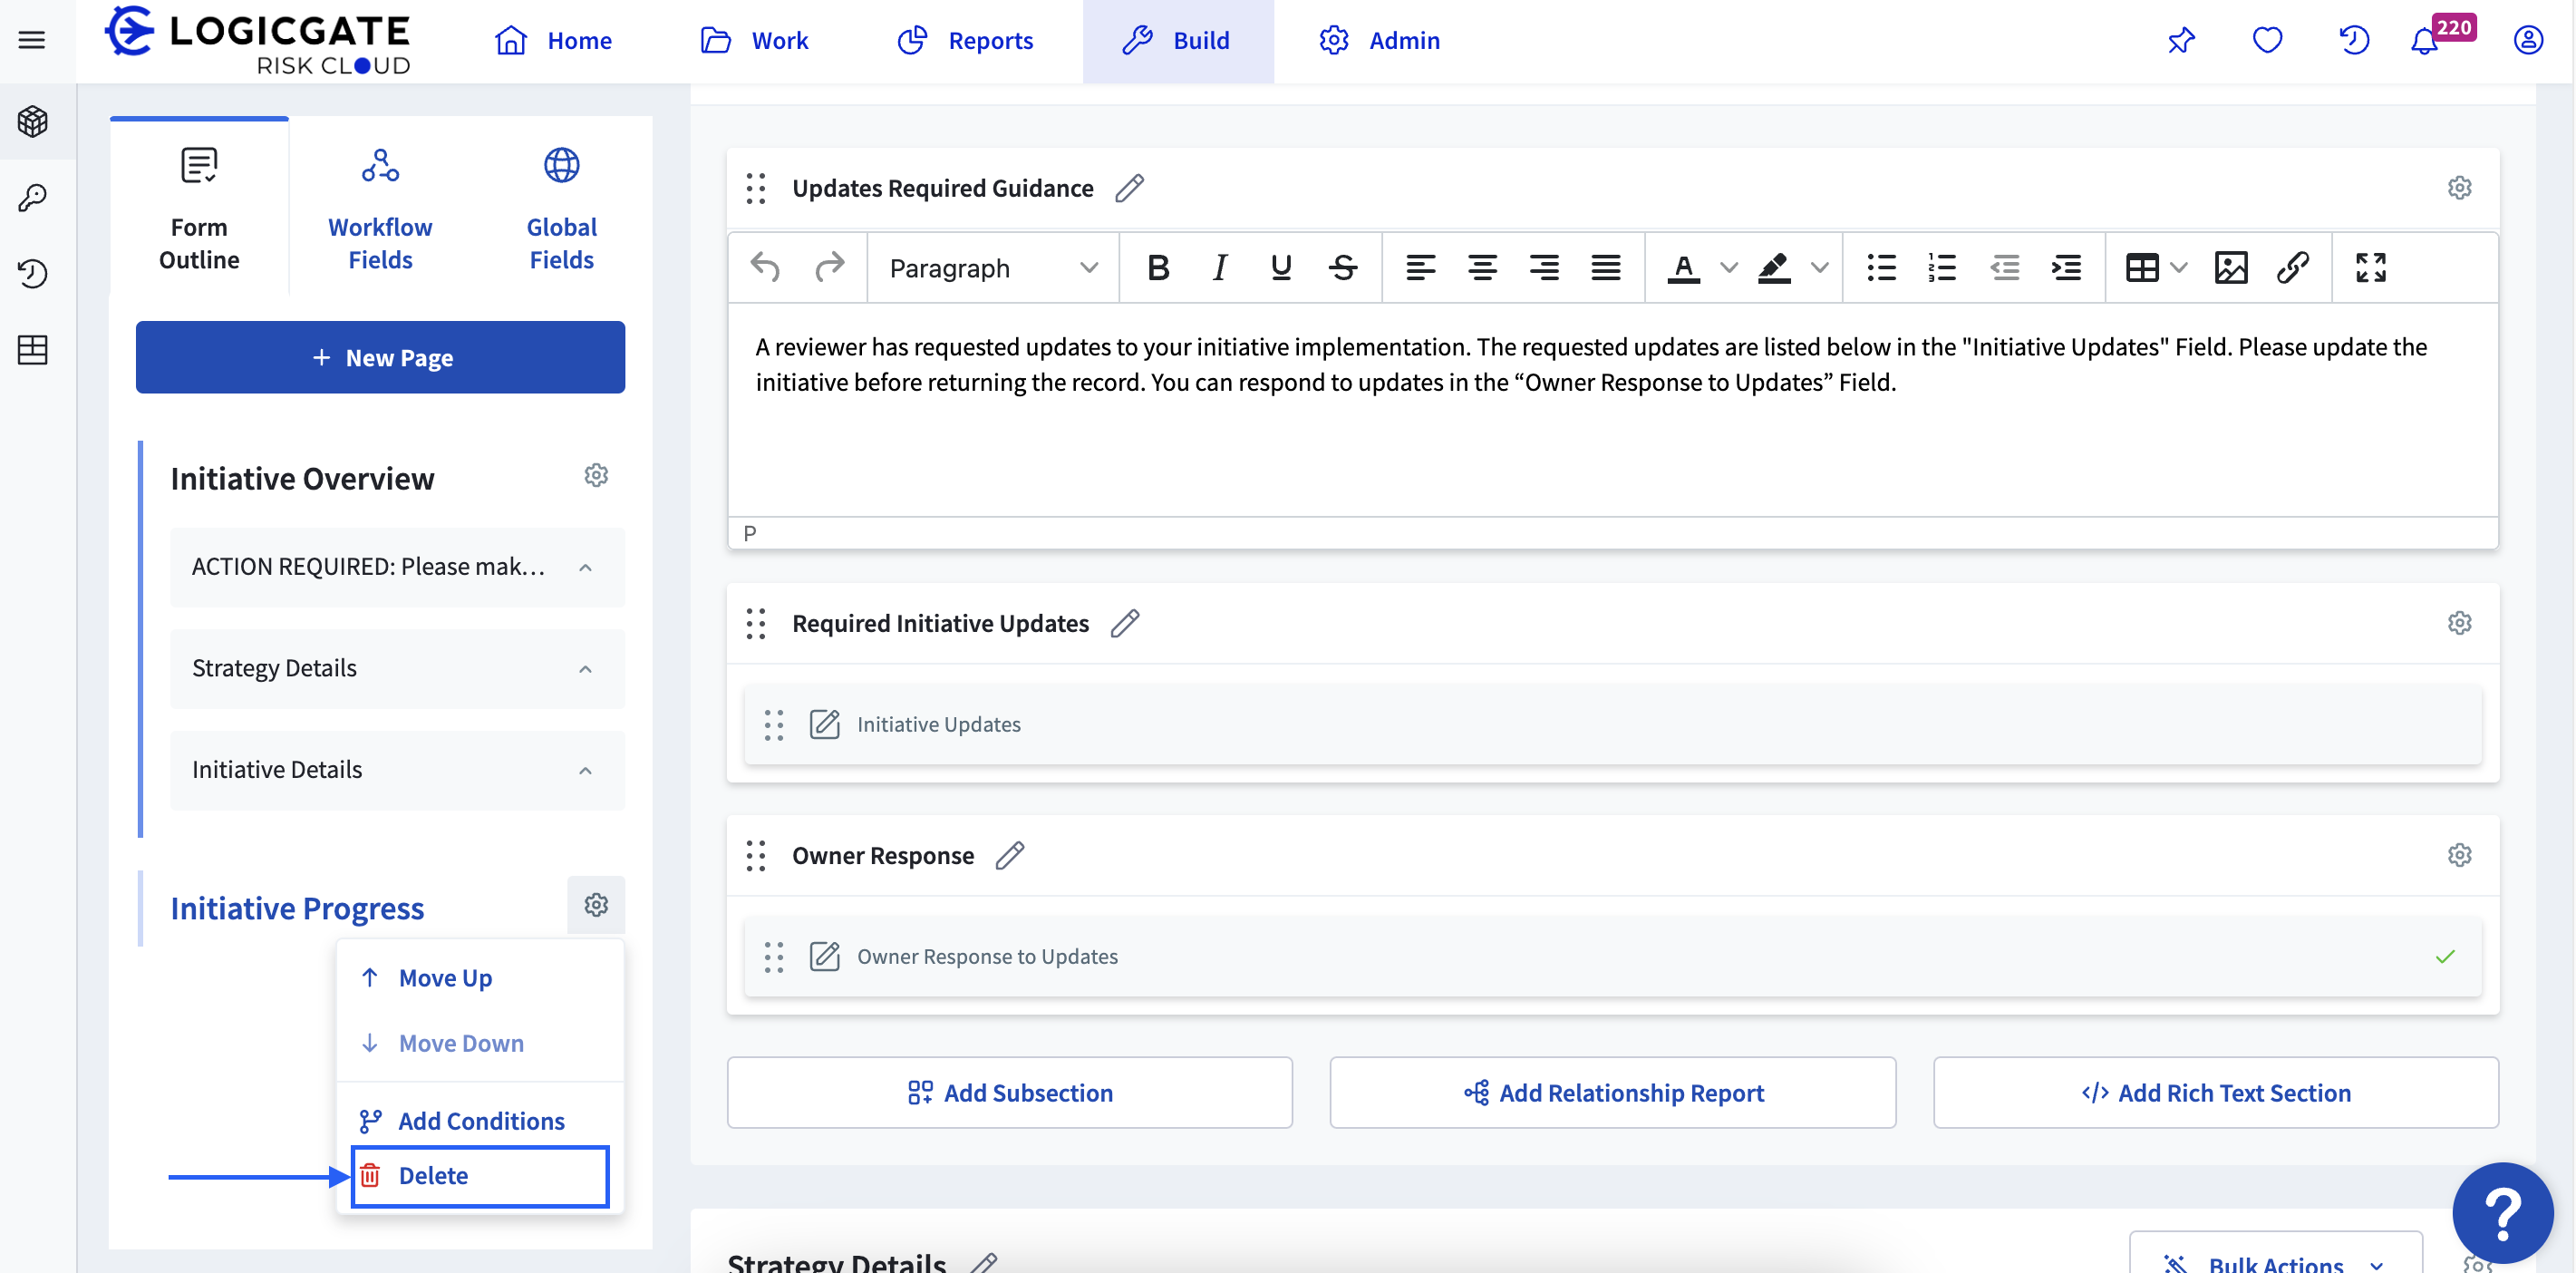Align text right
The height and width of the screenshot is (1273, 2576).
pos(1544,267)
